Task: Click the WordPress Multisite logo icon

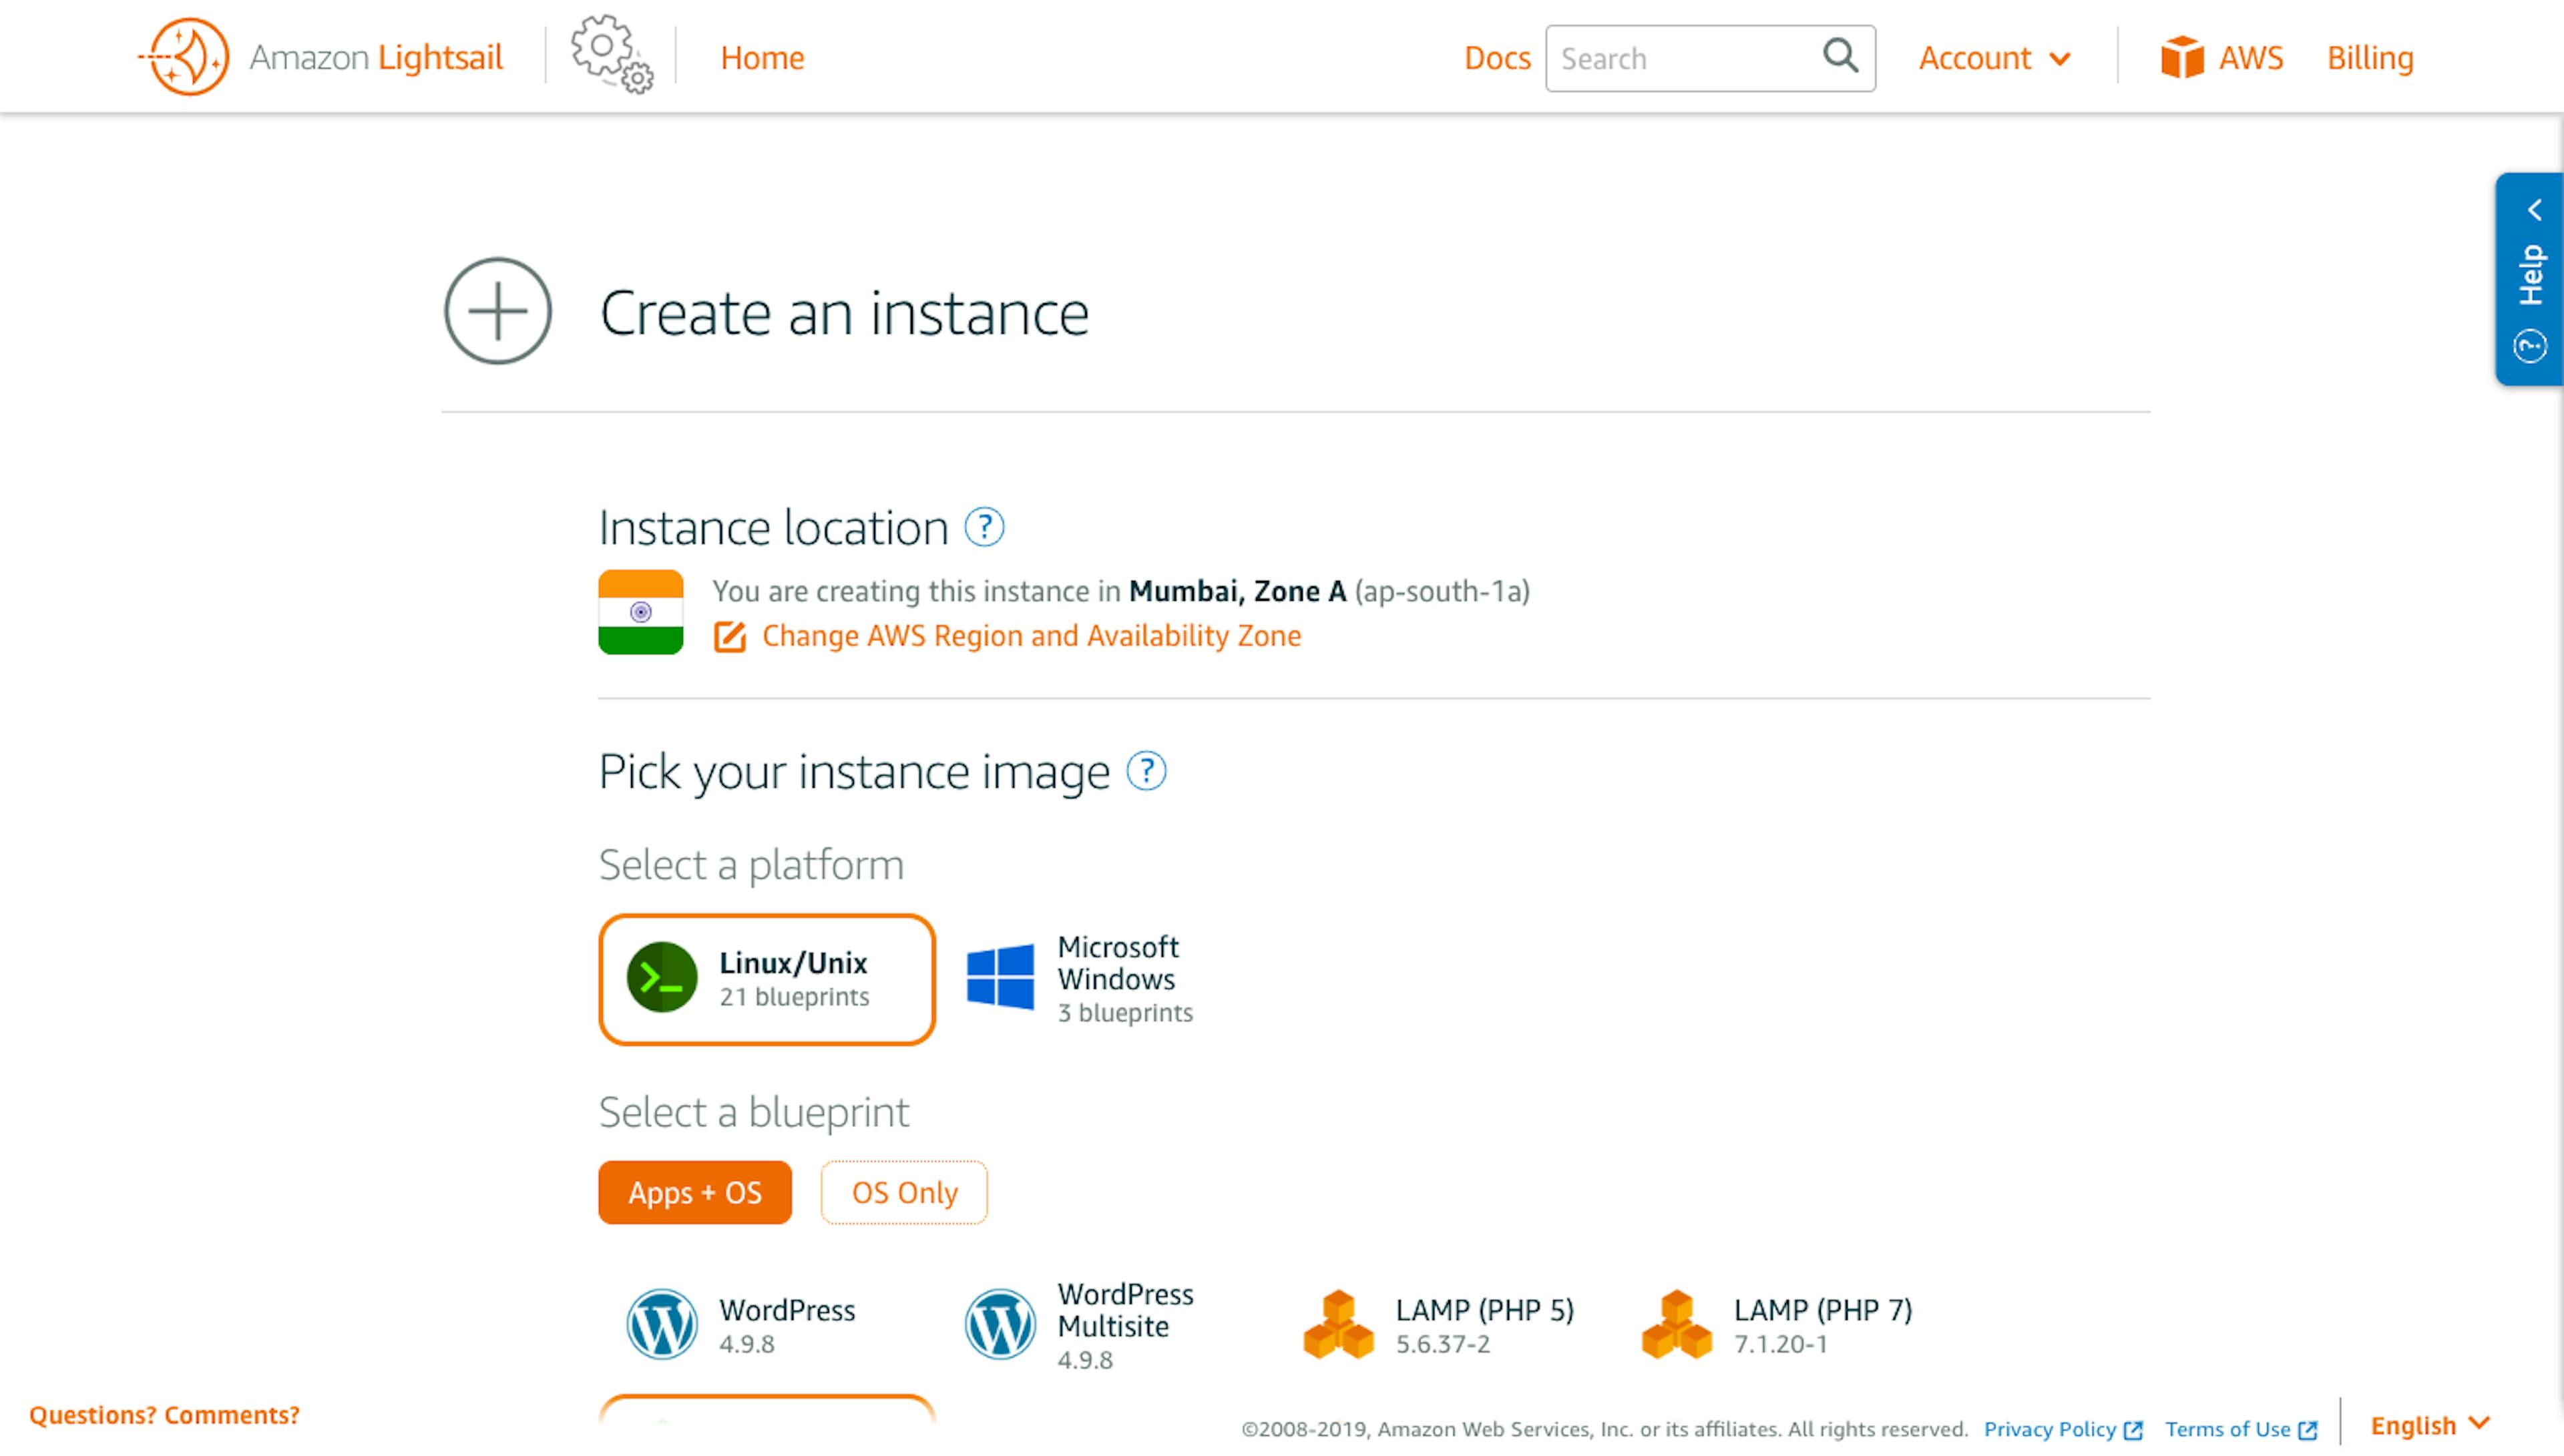Action: [1000, 1324]
